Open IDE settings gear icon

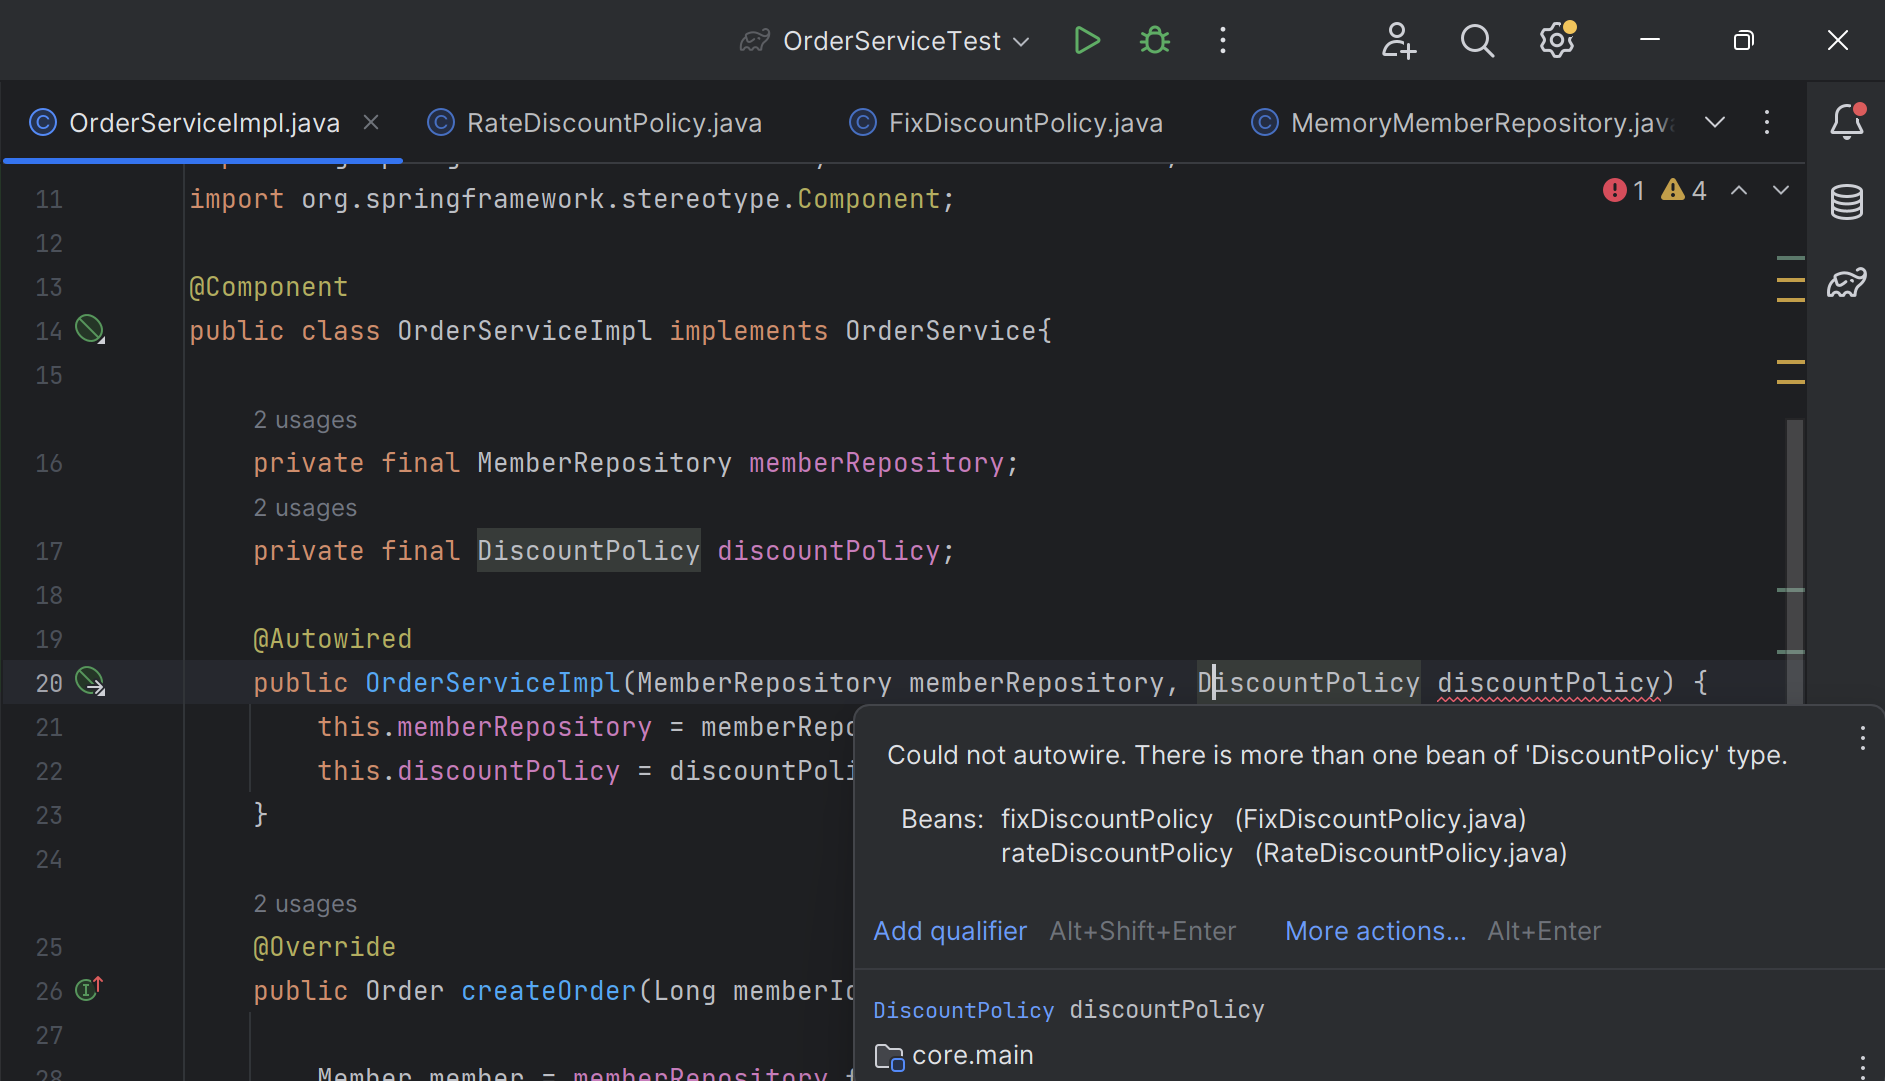1557,40
